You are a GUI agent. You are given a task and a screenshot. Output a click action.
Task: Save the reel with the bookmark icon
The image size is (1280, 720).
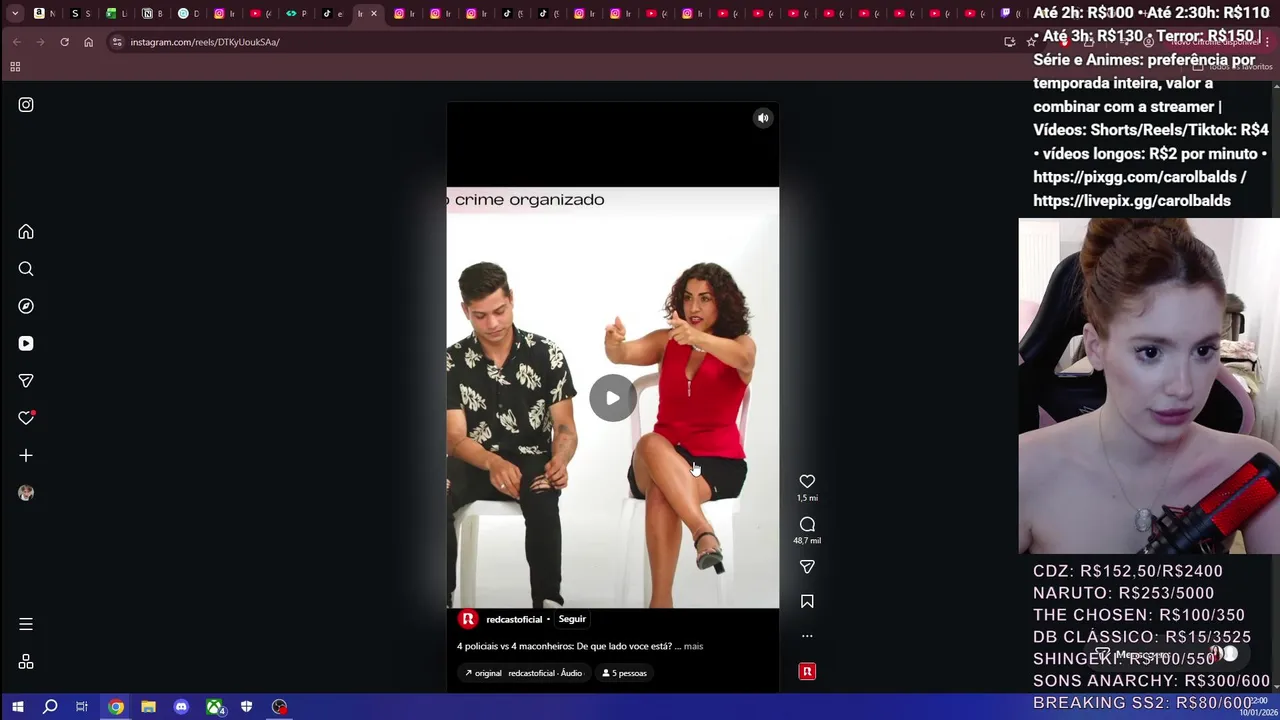point(807,601)
